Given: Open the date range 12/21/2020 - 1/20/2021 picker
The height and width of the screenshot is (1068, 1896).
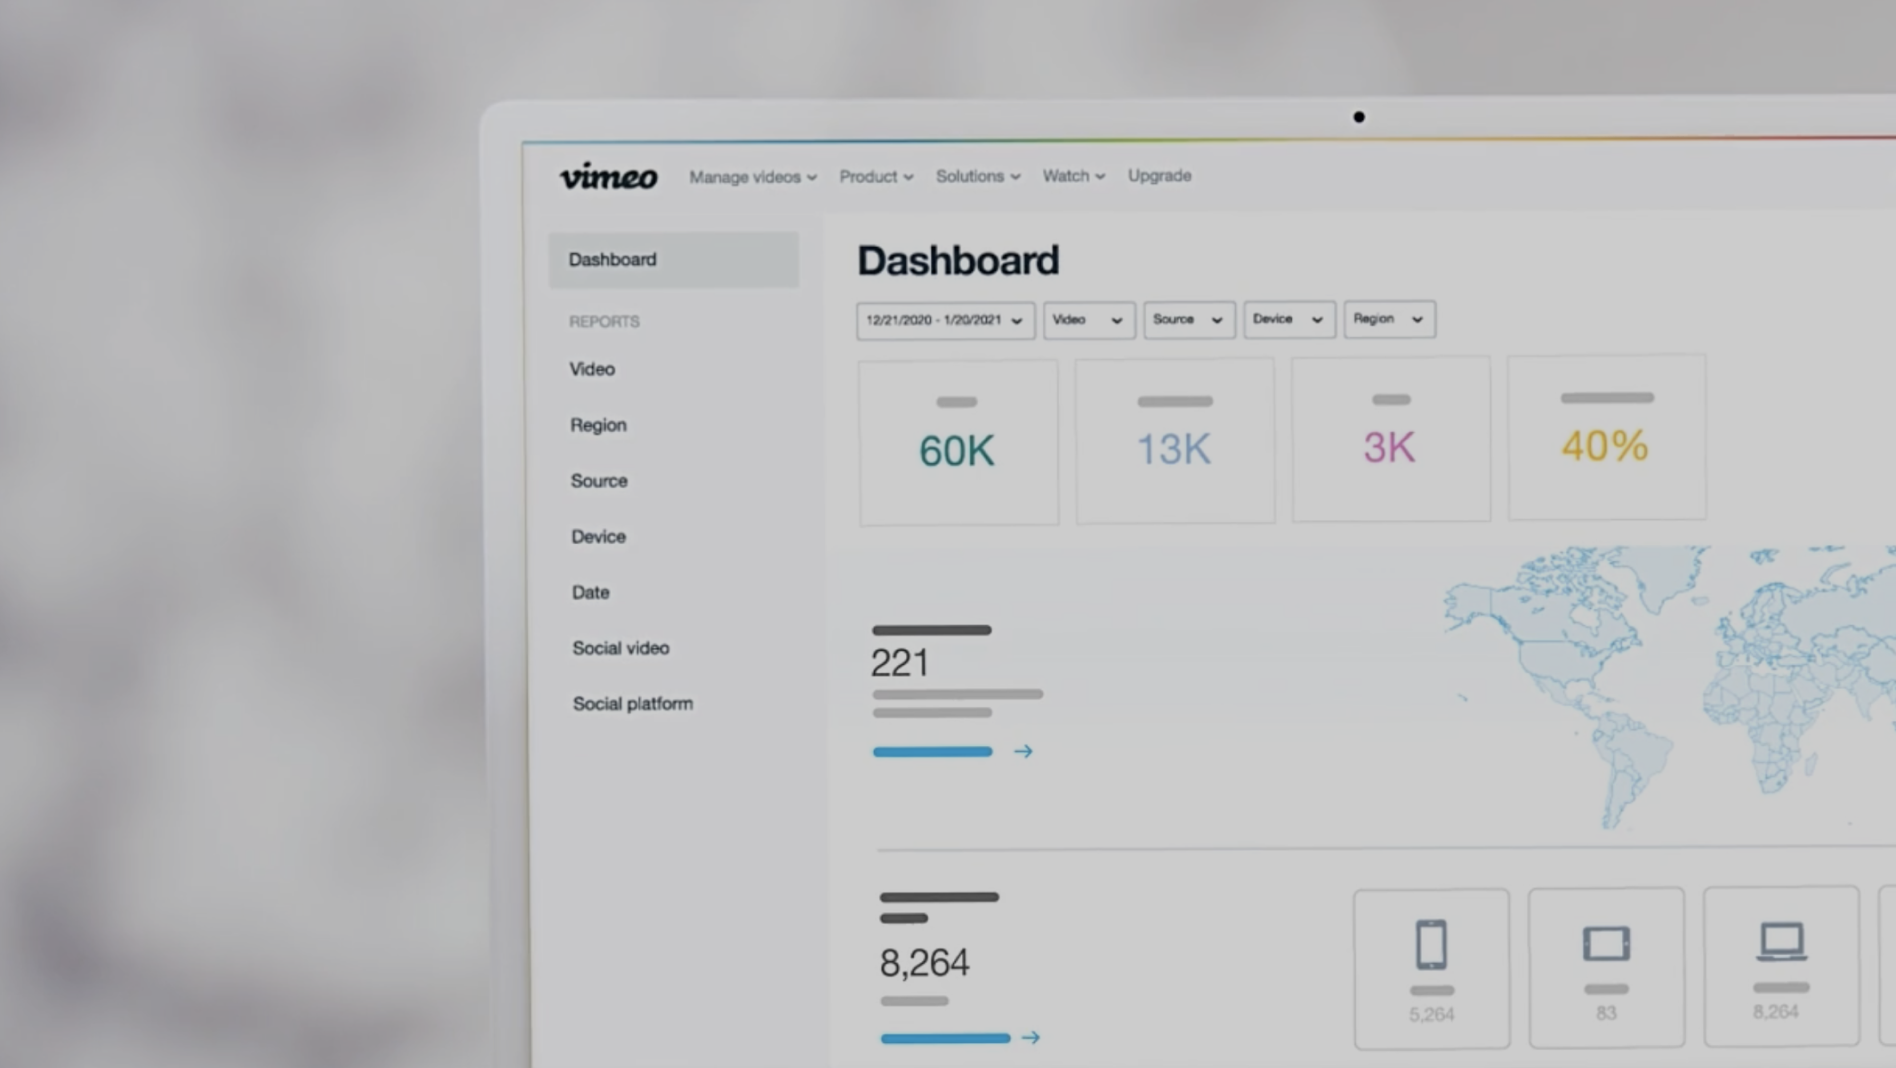Looking at the screenshot, I should (944, 320).
